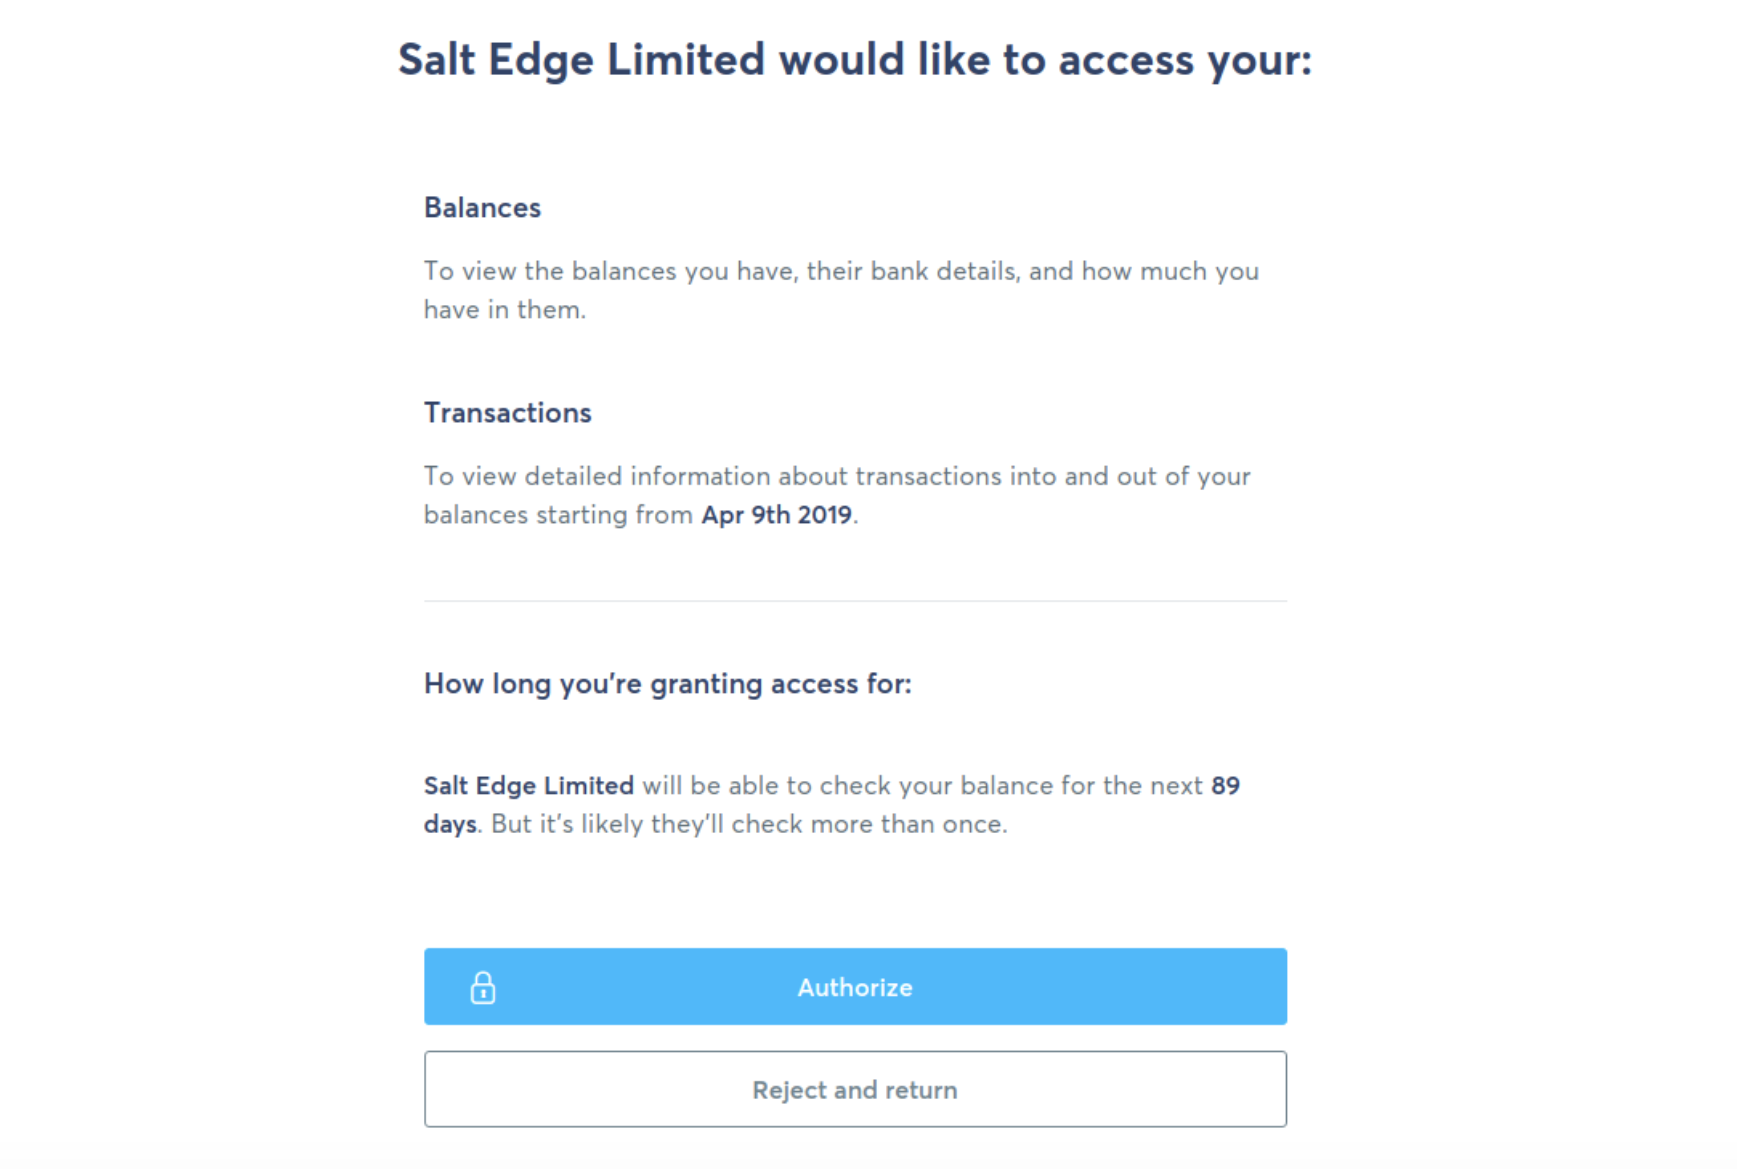
Task: Click the 'have in them.' text line
Action: coord(504,310)
